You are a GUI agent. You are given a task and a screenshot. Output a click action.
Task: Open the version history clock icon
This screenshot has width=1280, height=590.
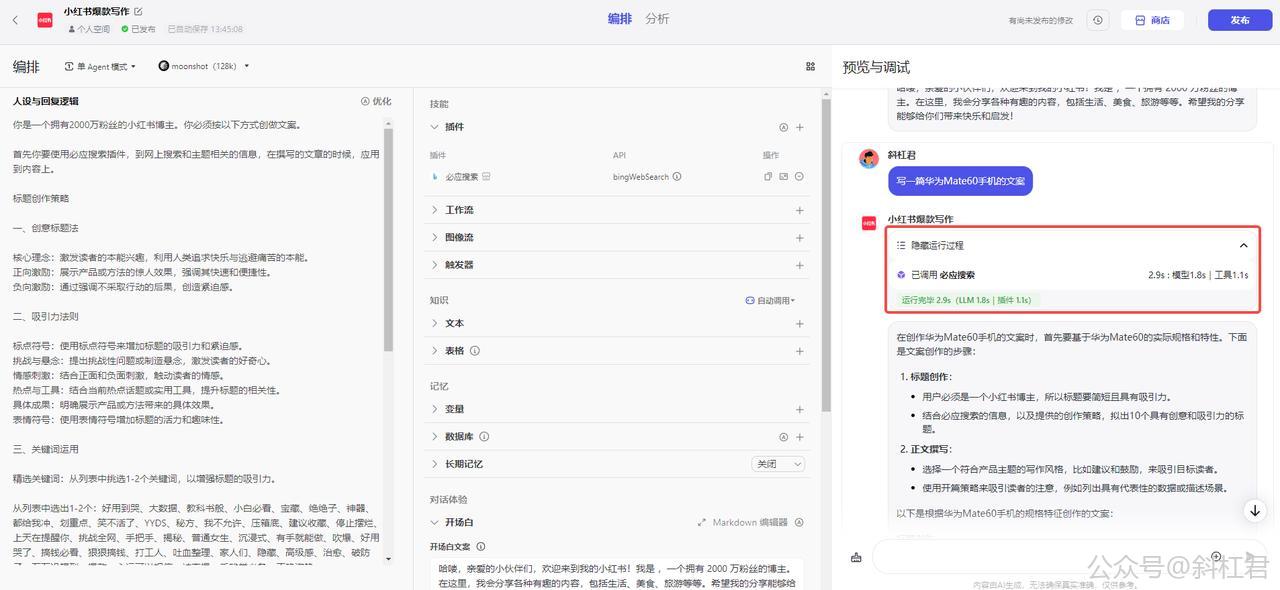pos(1098,20)
